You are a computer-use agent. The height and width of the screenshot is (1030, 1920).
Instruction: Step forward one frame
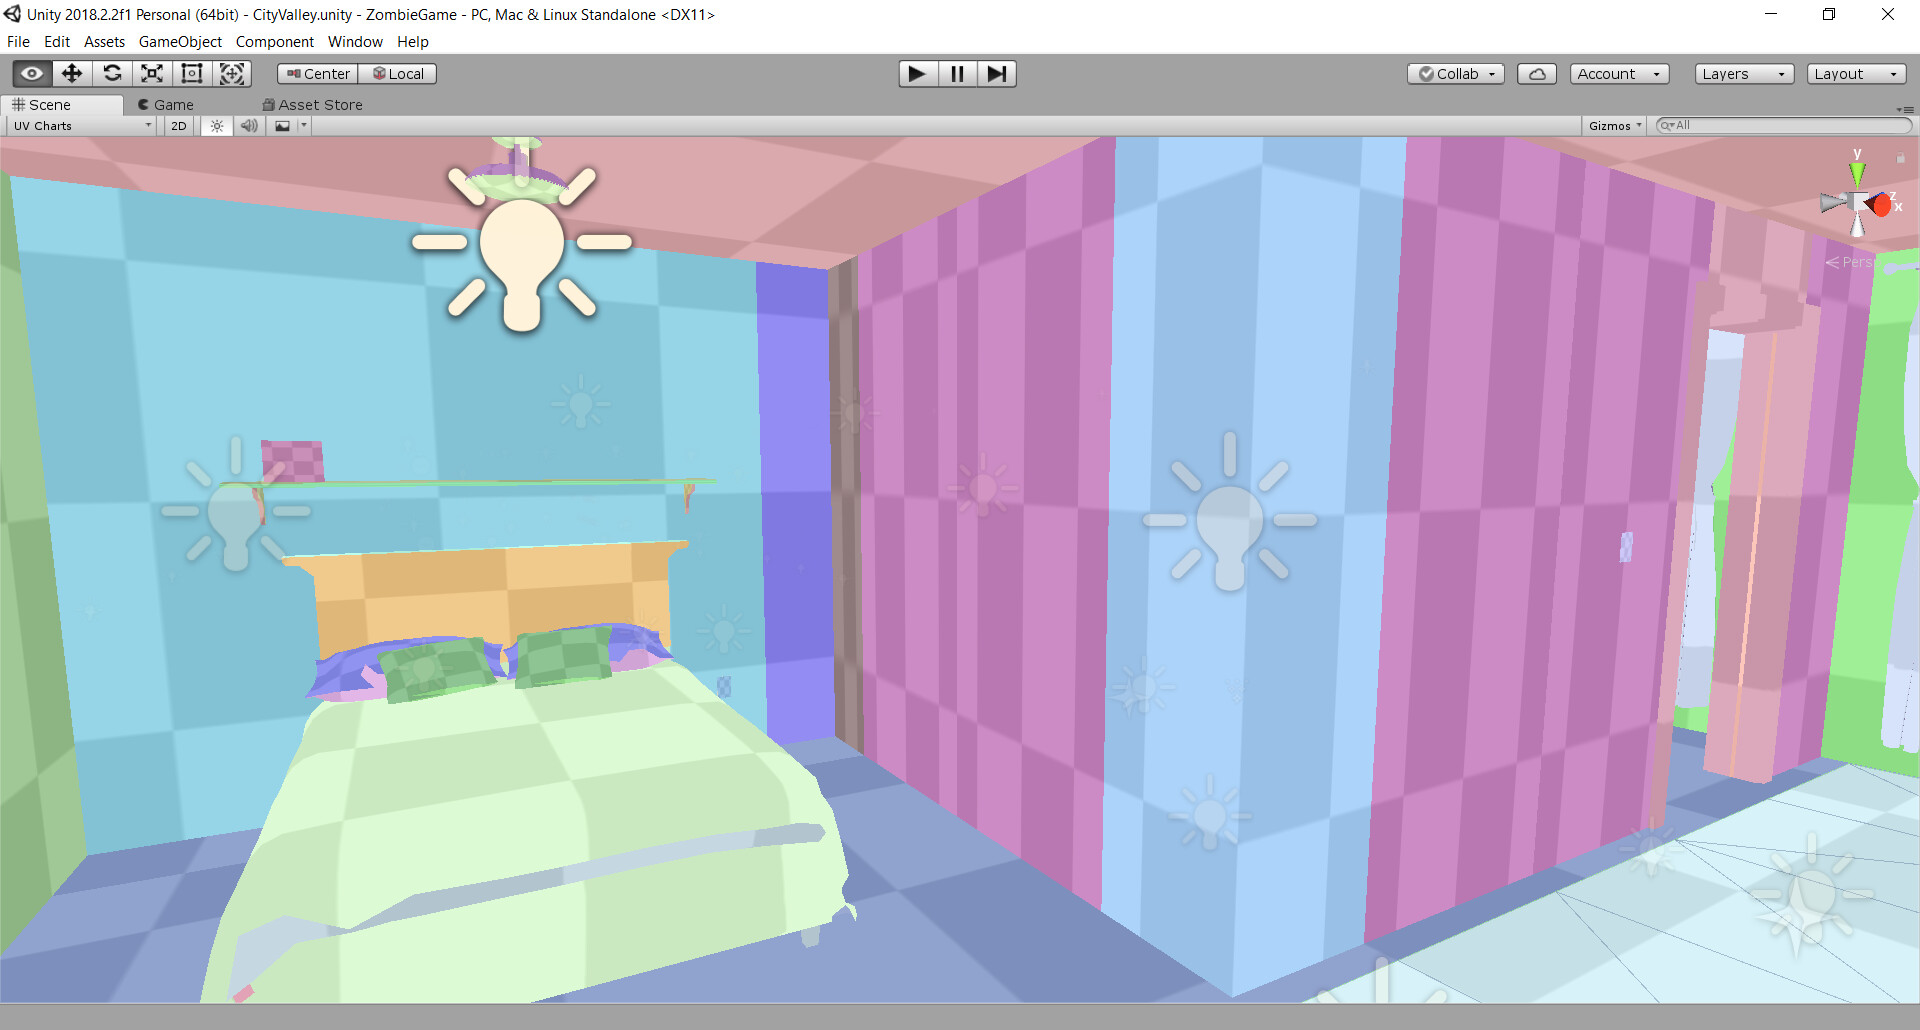[995, 73]
